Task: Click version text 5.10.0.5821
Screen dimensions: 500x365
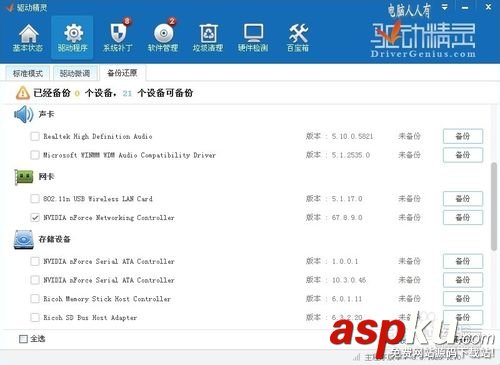Action: tap(352, 136)
